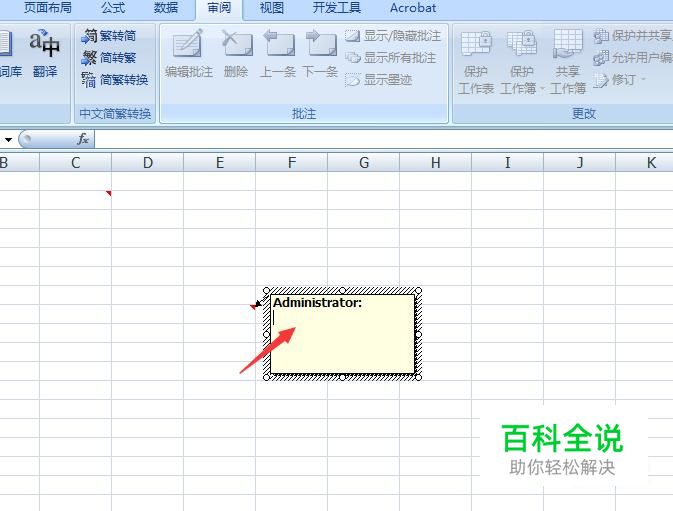Open the 数据 ribbon tab
Screen dimensions: 673x511
pyautogui.click(x=166, y=8)
